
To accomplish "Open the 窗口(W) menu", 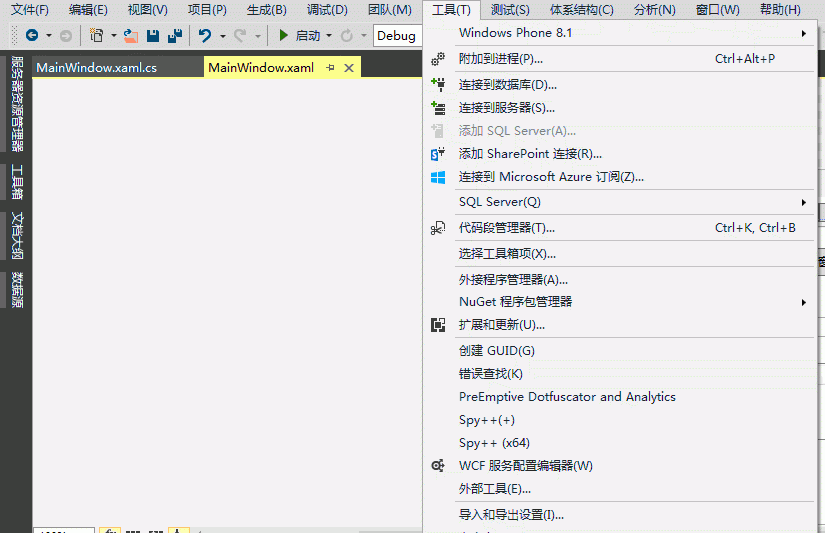I will (717, 9).
